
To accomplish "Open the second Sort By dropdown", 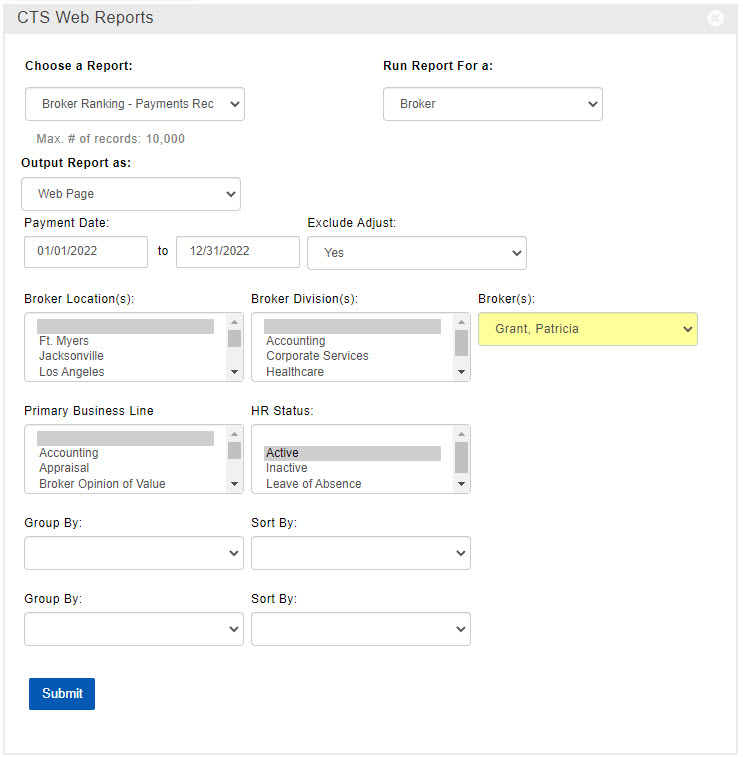I will 360,629.
